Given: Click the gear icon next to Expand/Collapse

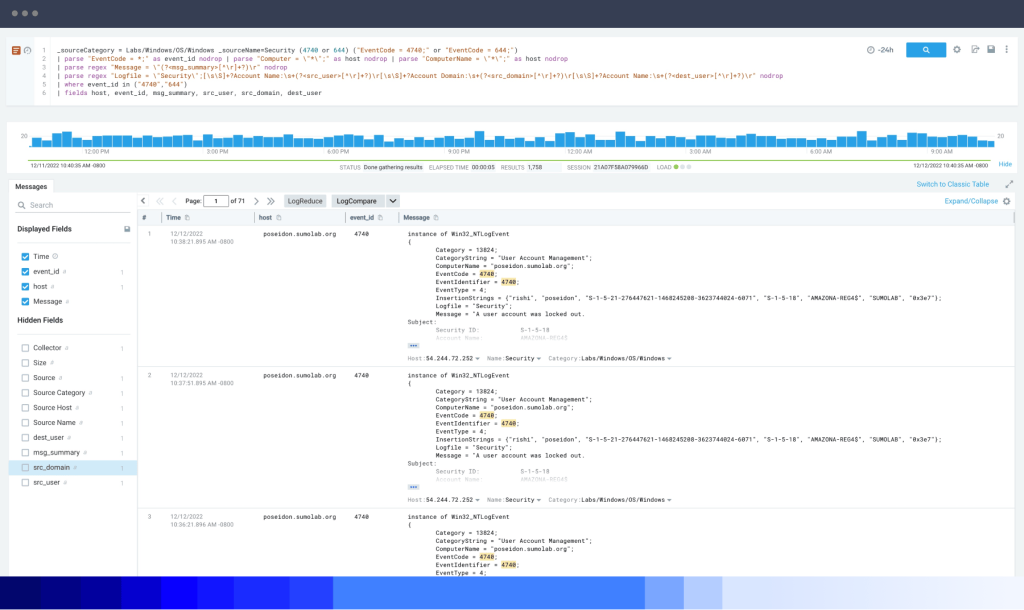Looking at the screenshot, I should coord(1005,200).
